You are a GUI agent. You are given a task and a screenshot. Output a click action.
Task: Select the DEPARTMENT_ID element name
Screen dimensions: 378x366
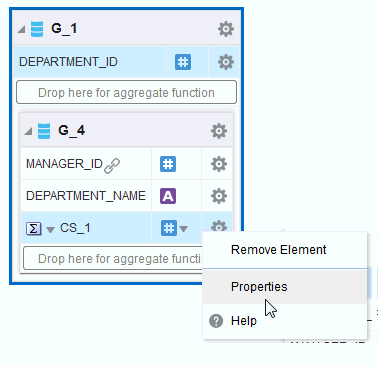click(x=68, y=62)
